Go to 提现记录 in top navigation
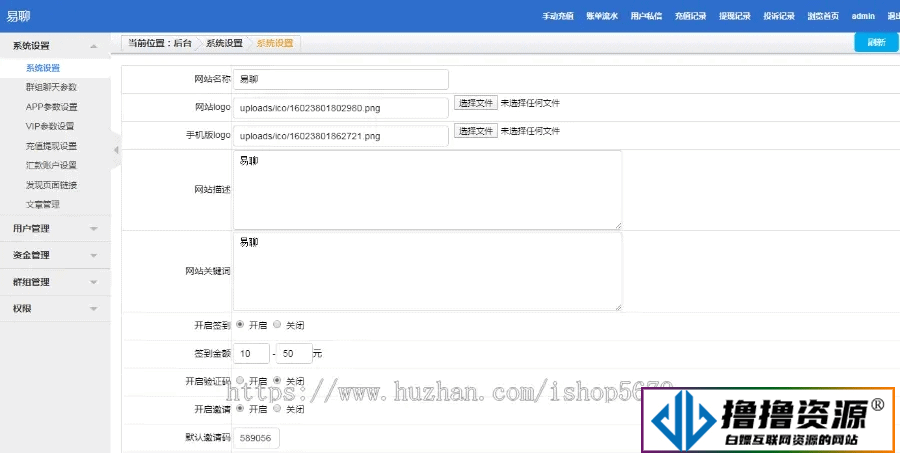Screen dimensions: 900x453 pyautogui.click(x=735, y=16)
